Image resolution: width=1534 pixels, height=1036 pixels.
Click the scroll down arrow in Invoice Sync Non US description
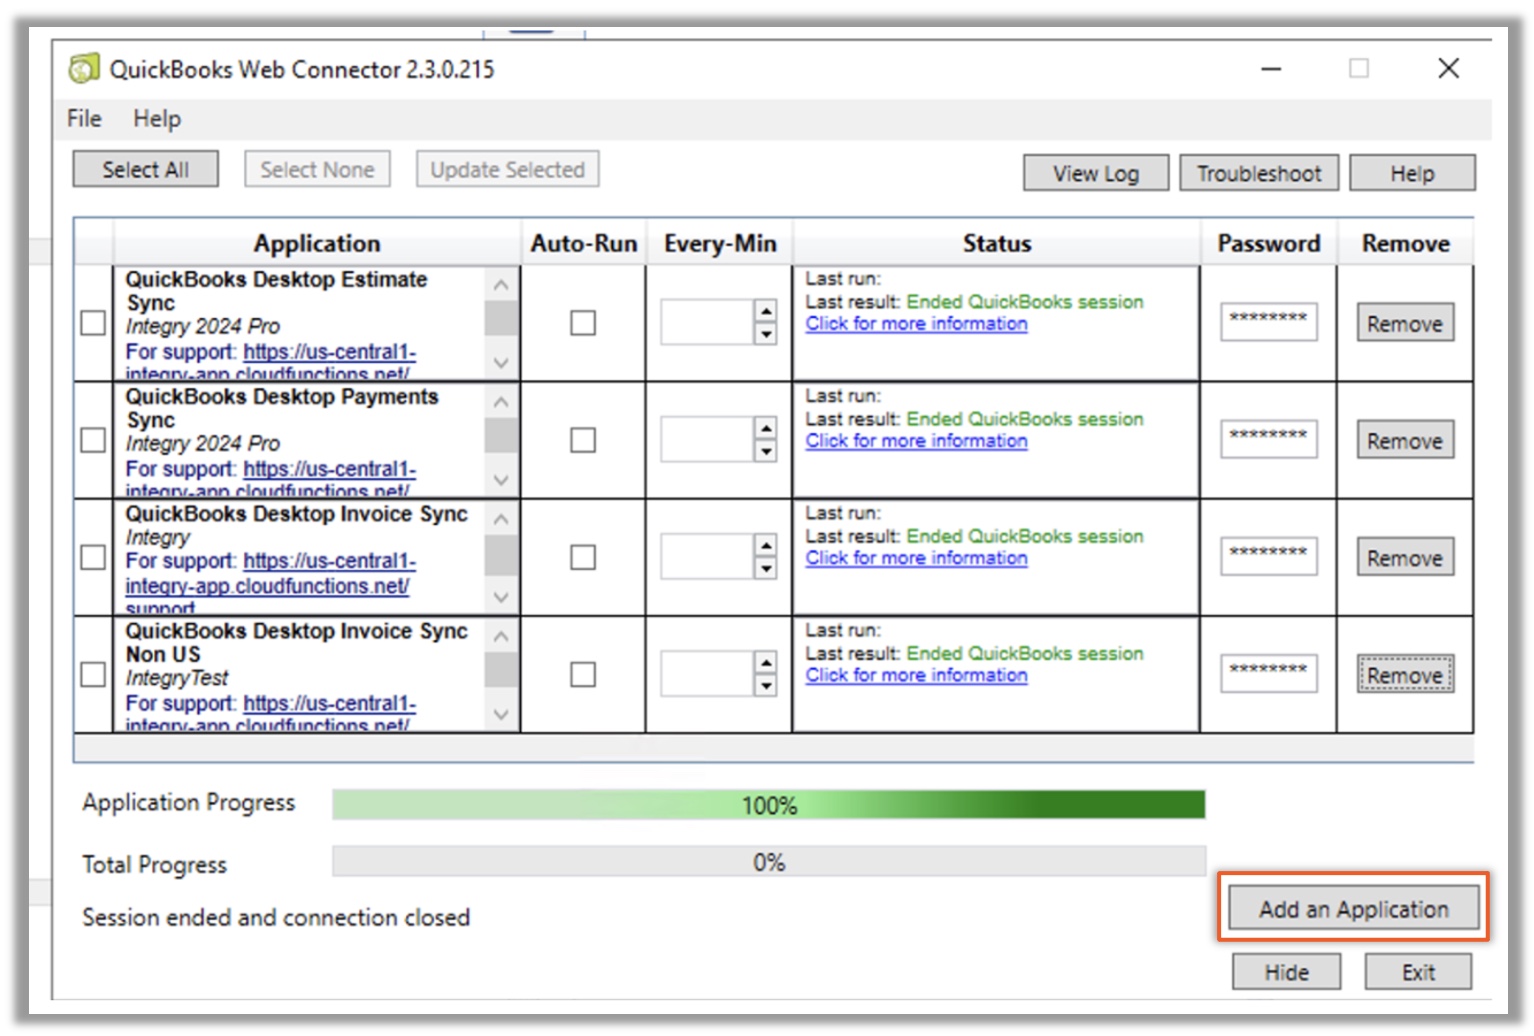click(x=501, y=714)
